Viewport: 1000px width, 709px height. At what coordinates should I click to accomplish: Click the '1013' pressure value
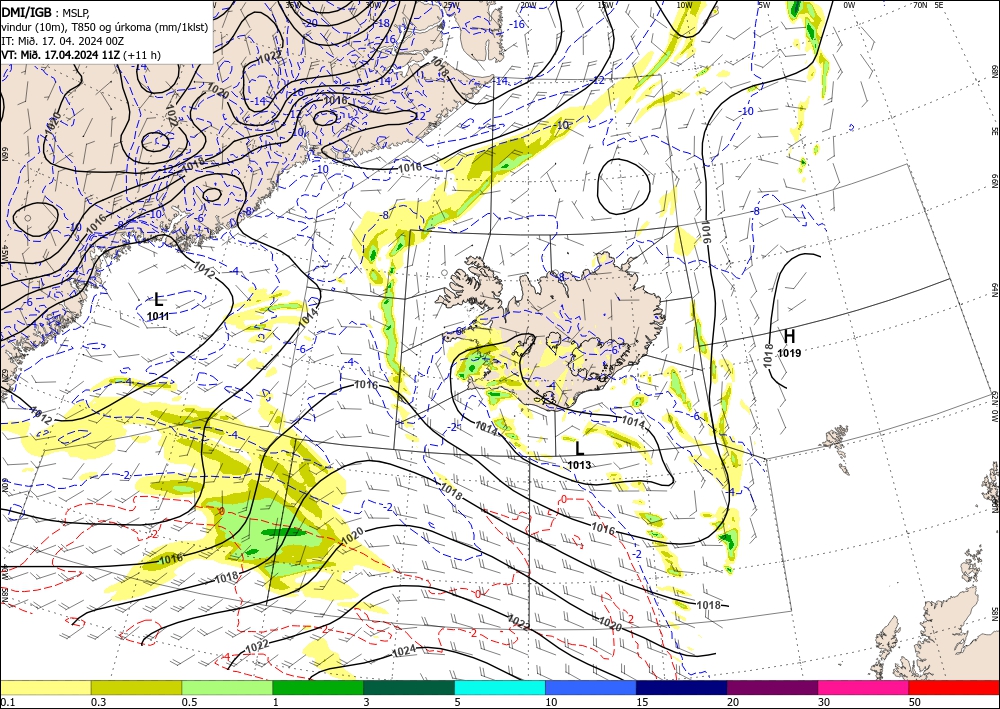pos(579,465)
